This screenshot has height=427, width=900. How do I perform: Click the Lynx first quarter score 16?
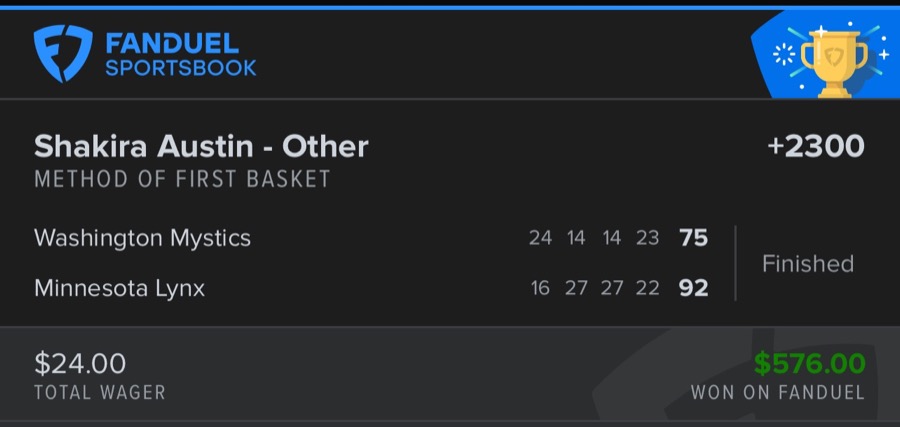click(x=540, y=288)
